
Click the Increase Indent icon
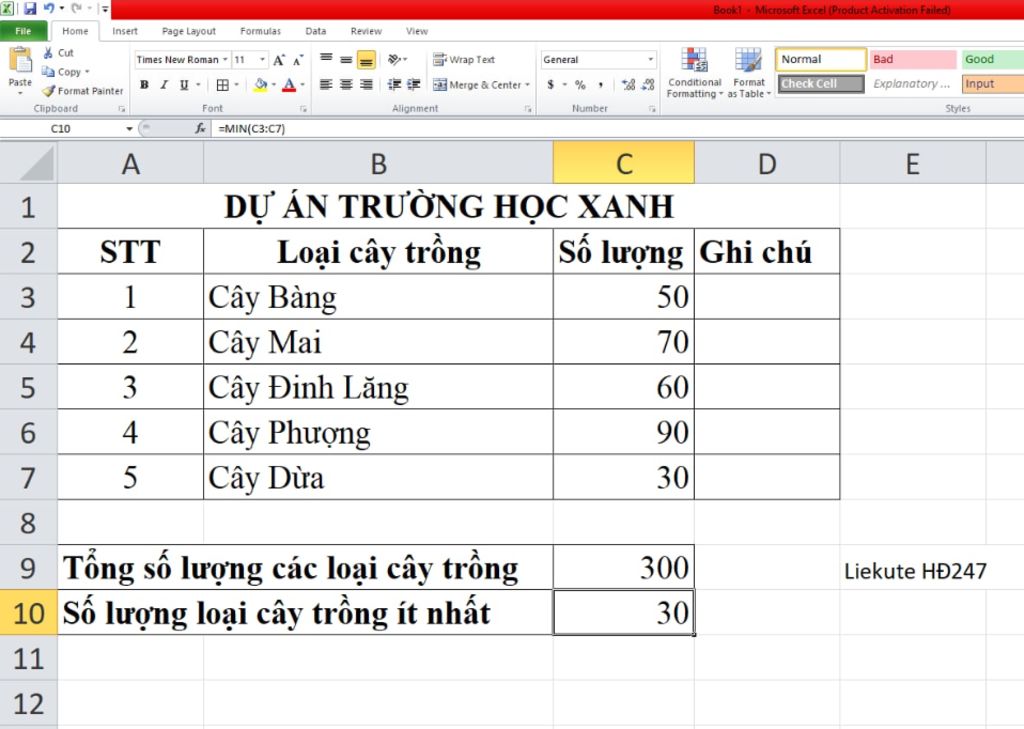(x=414, y=85)
